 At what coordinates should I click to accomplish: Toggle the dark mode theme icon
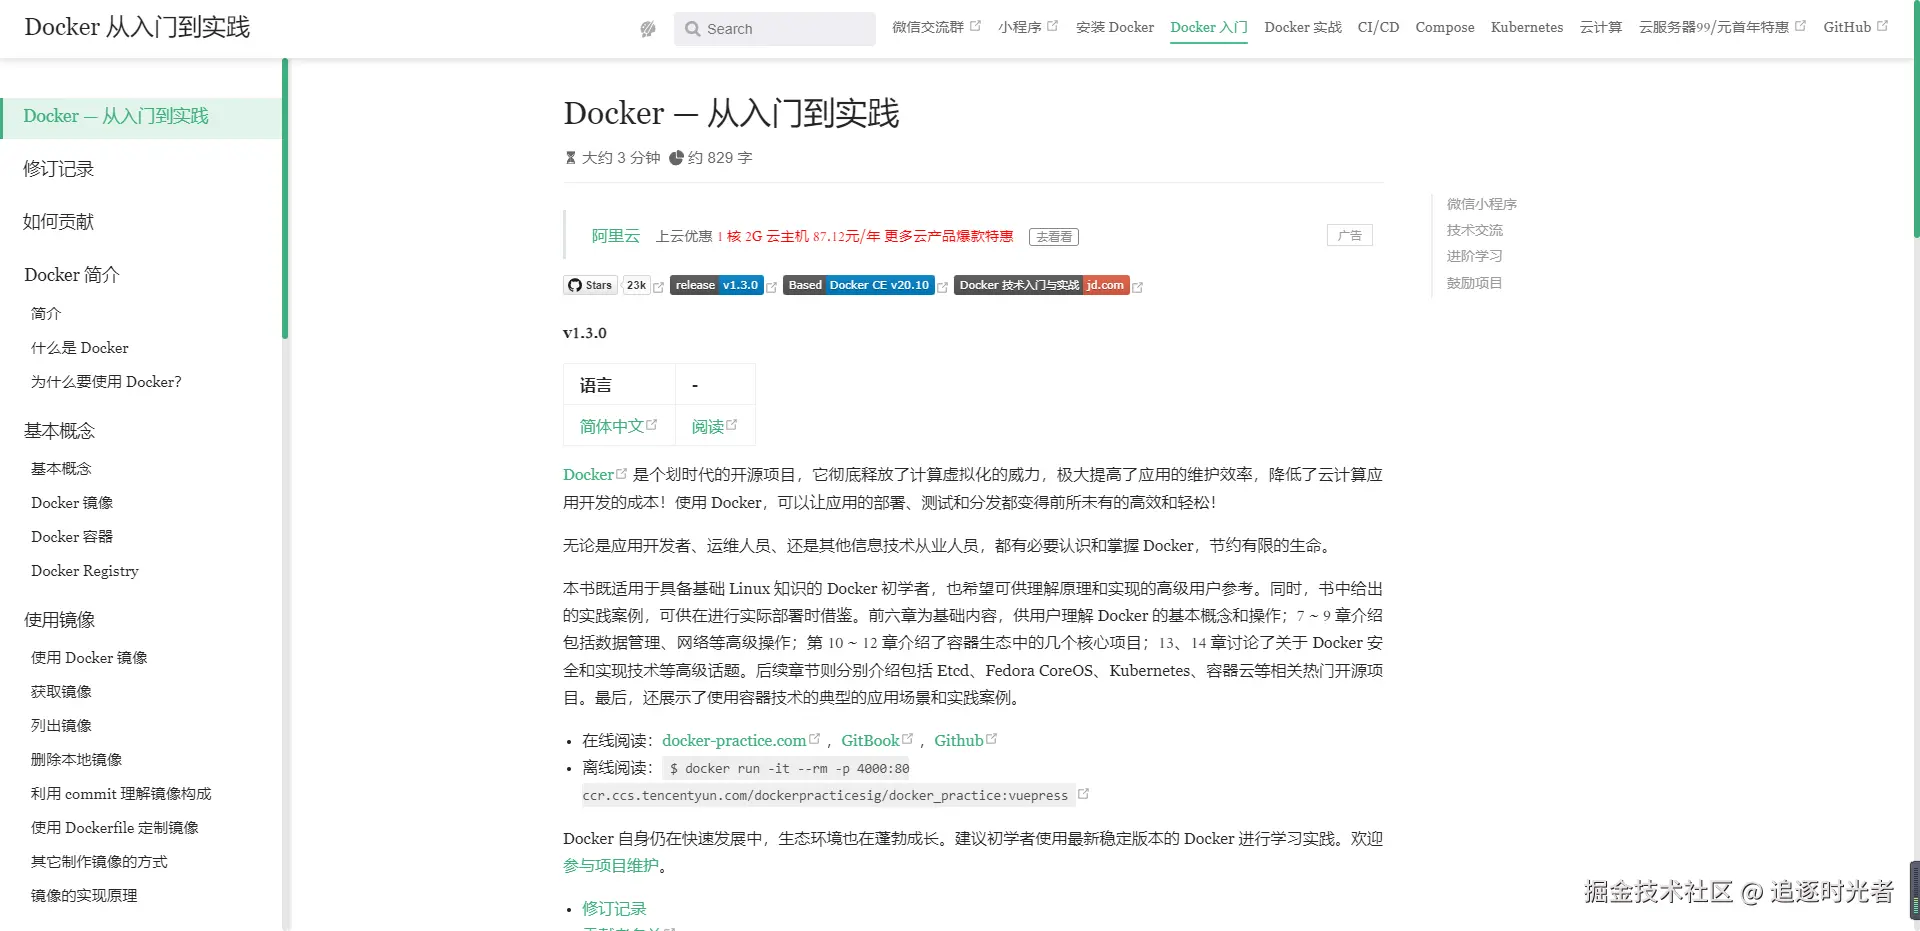click(x=648, y=29)
